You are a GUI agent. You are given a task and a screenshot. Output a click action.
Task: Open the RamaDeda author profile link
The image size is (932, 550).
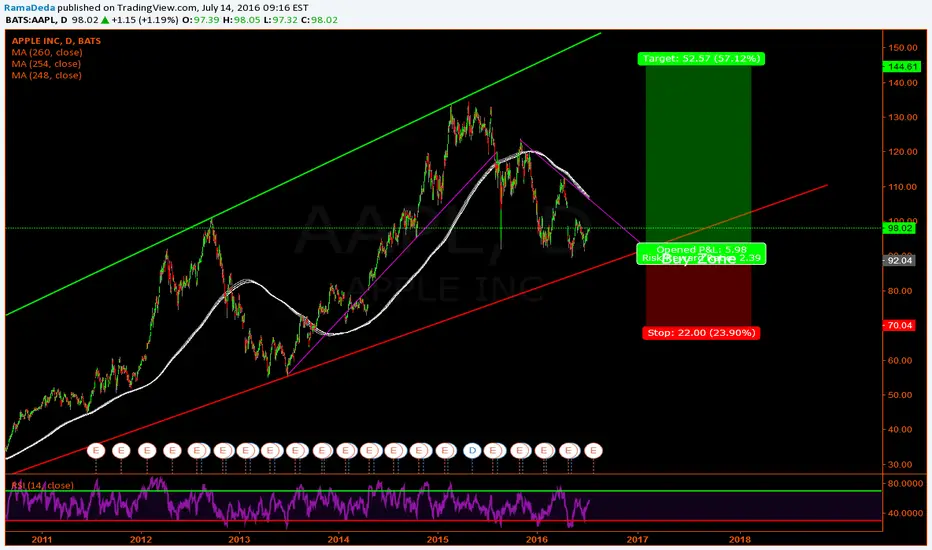point(30,8)
